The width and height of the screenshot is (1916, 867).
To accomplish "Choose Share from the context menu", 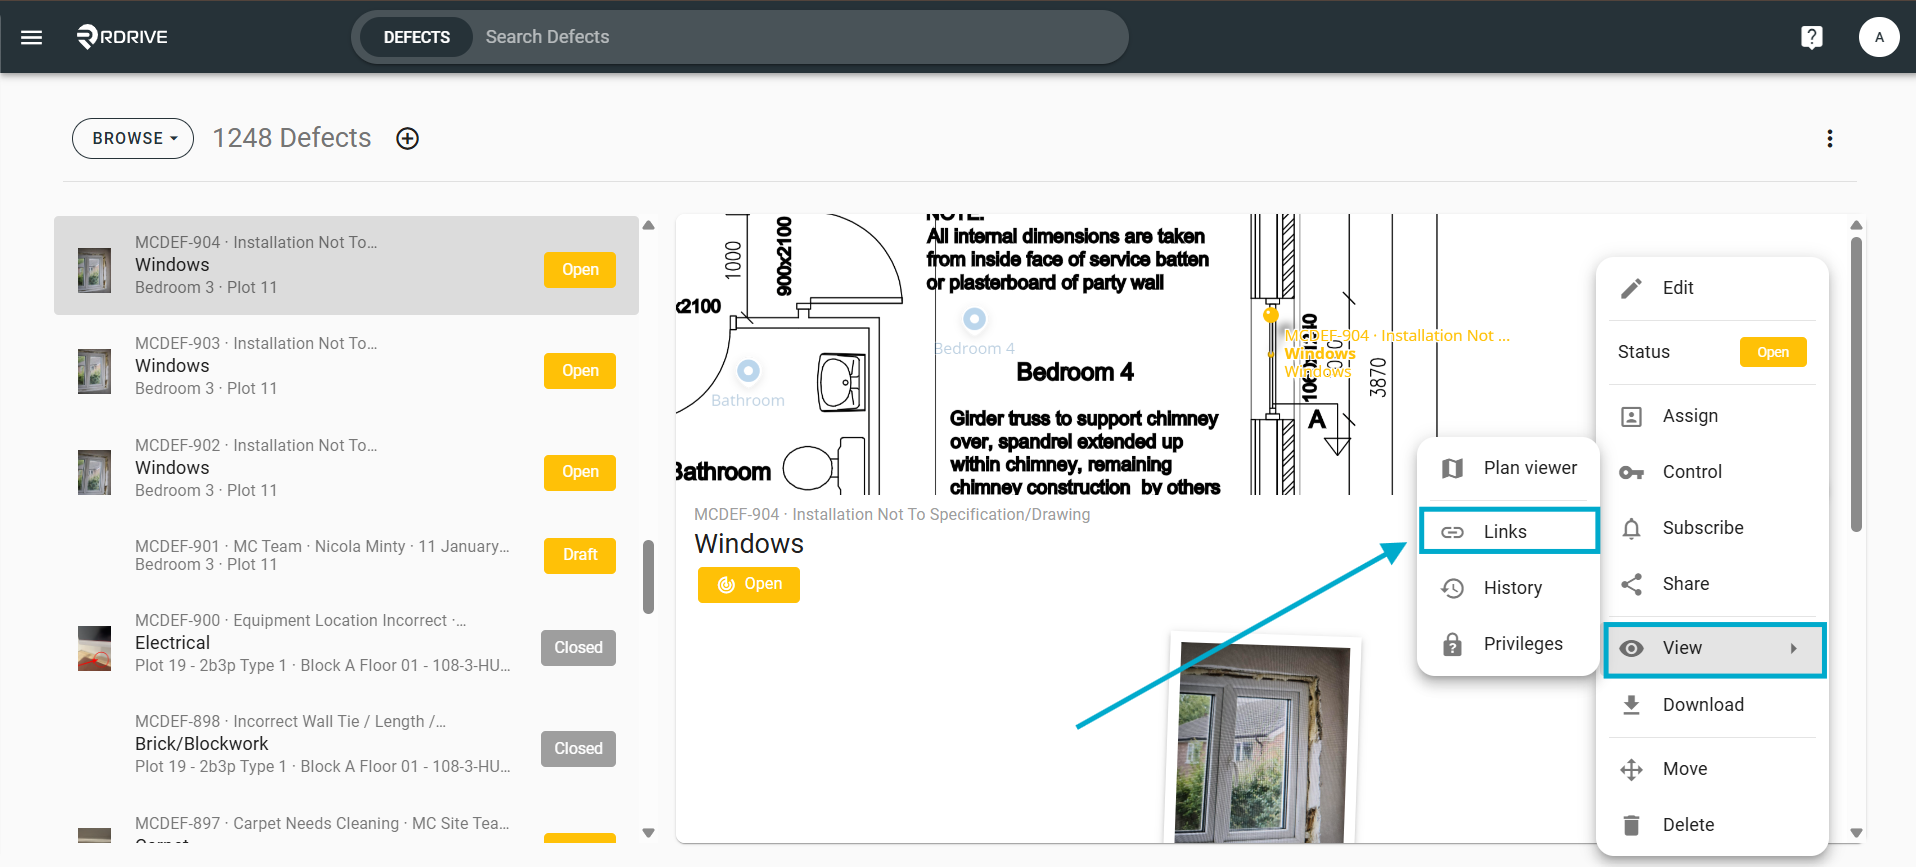I will 1712,584.
